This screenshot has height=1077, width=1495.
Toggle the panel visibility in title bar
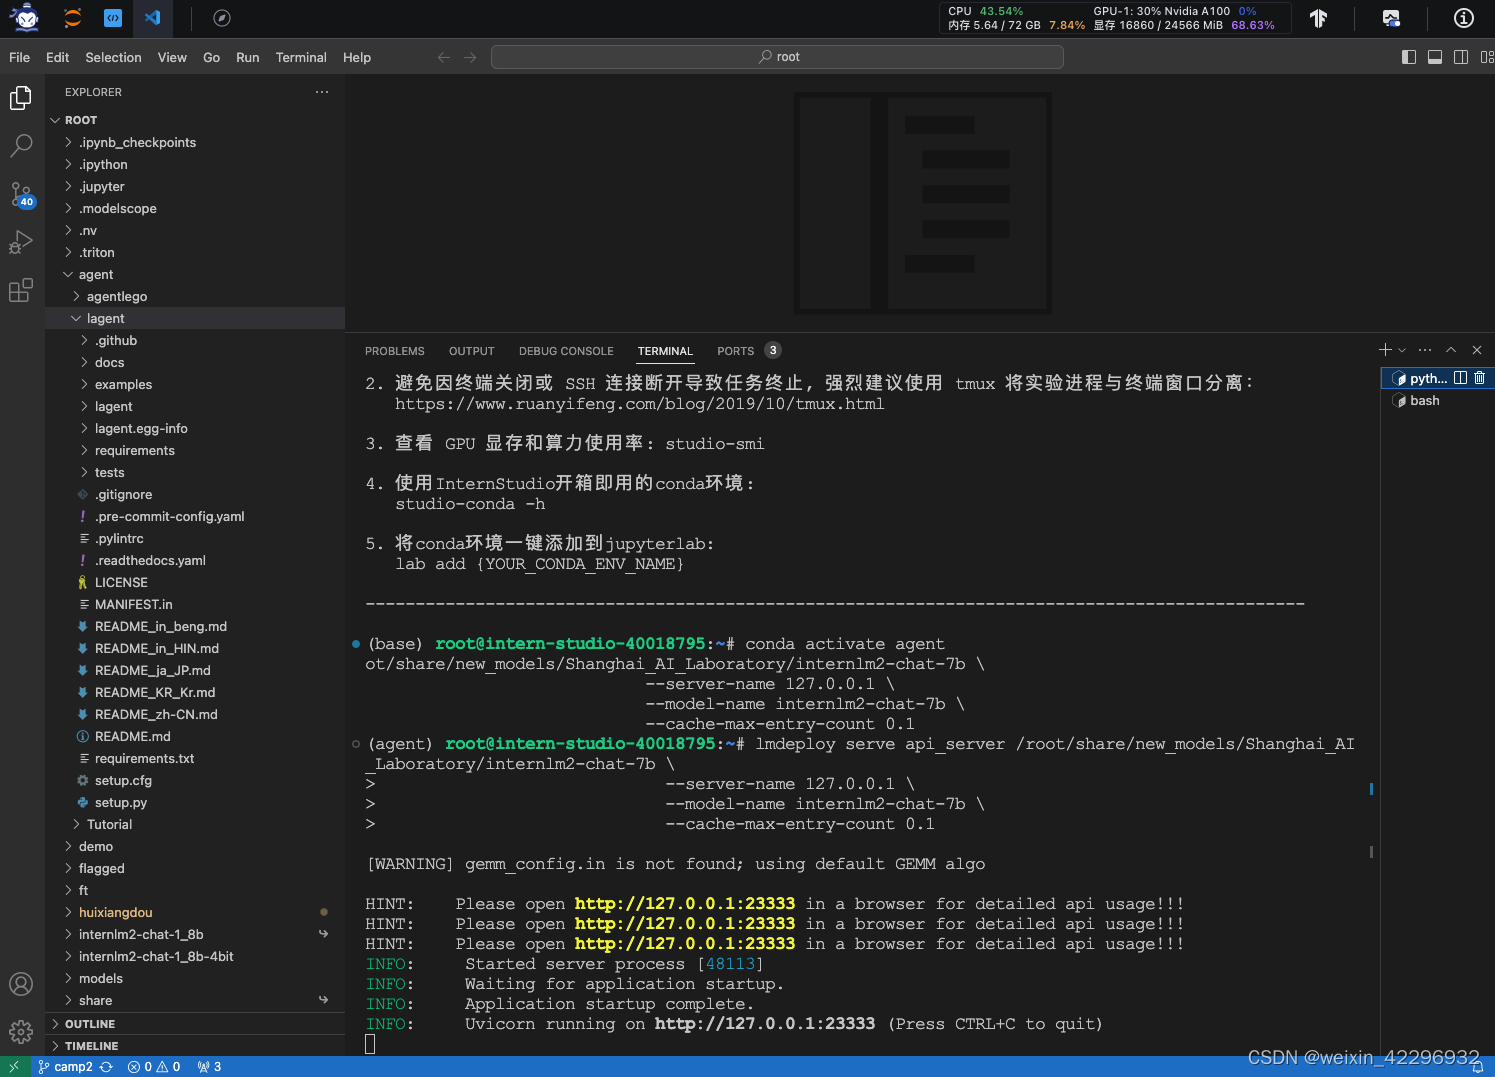(1436, 57)
